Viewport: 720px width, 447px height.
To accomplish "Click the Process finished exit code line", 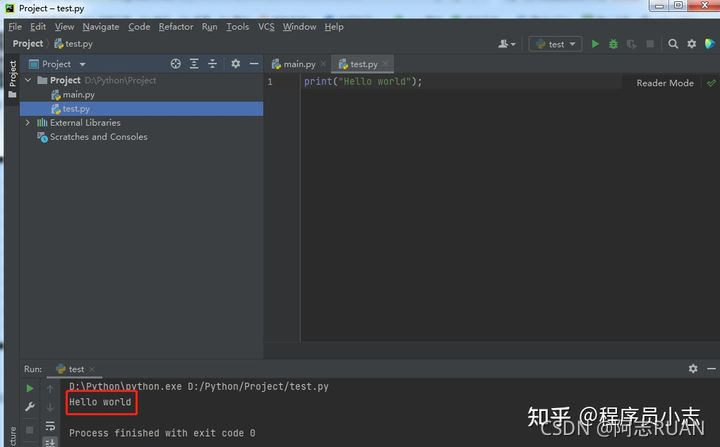I will click(x=162, y=433).
